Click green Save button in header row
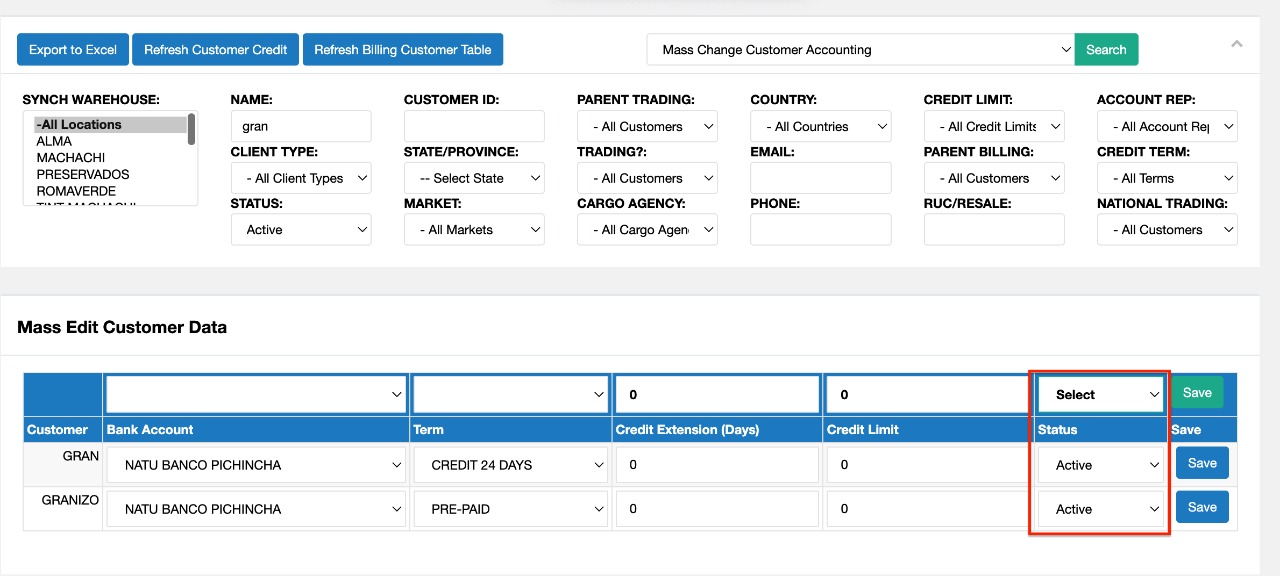Viewport: 1280px width, 576px height. point(1197,393)
